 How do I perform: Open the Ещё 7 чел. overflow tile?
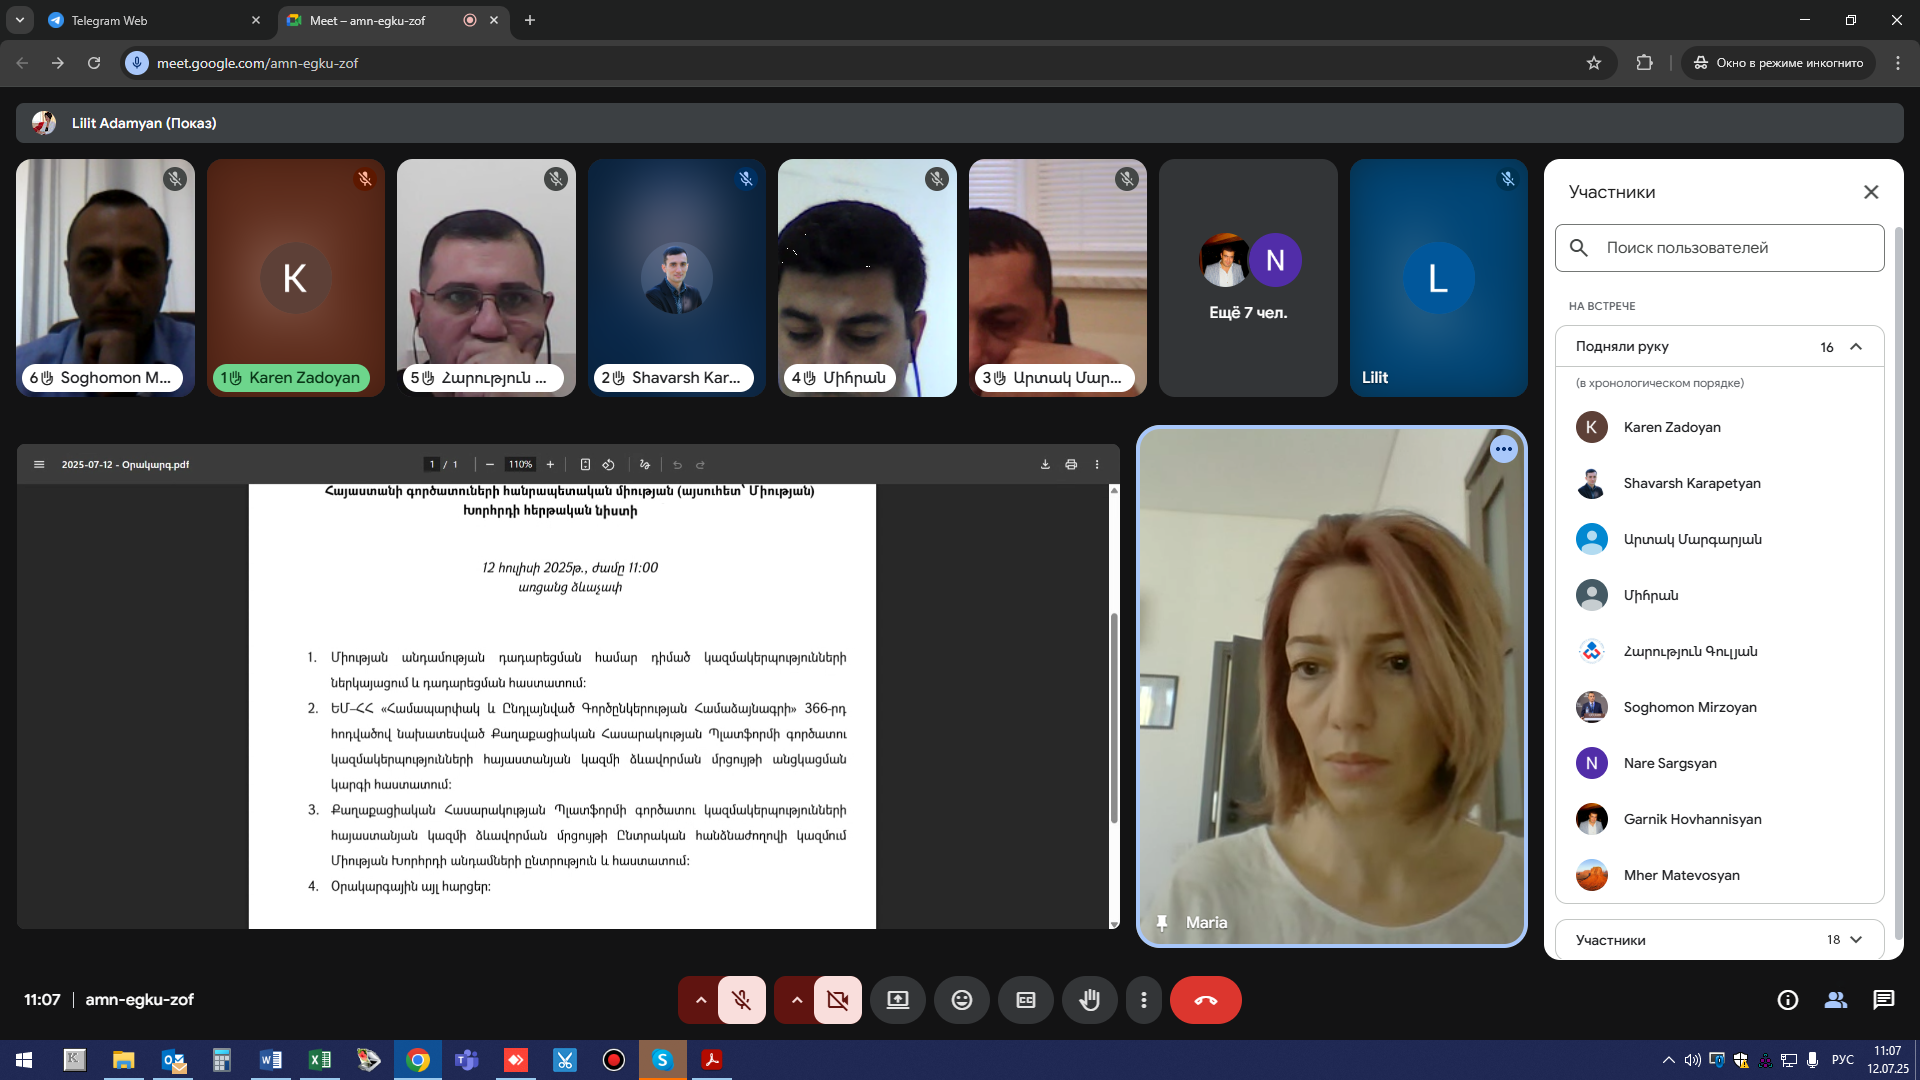tap(1248, 278)
